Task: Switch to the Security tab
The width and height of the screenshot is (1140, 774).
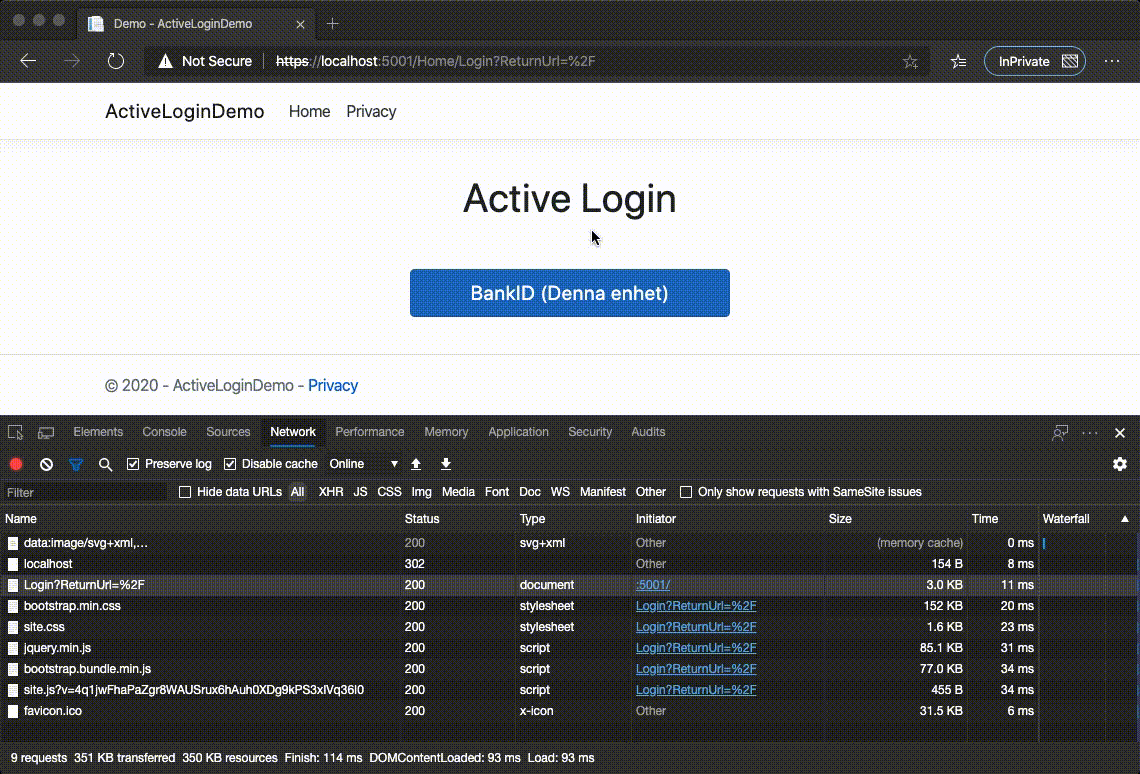Action: tap(590, 432)
